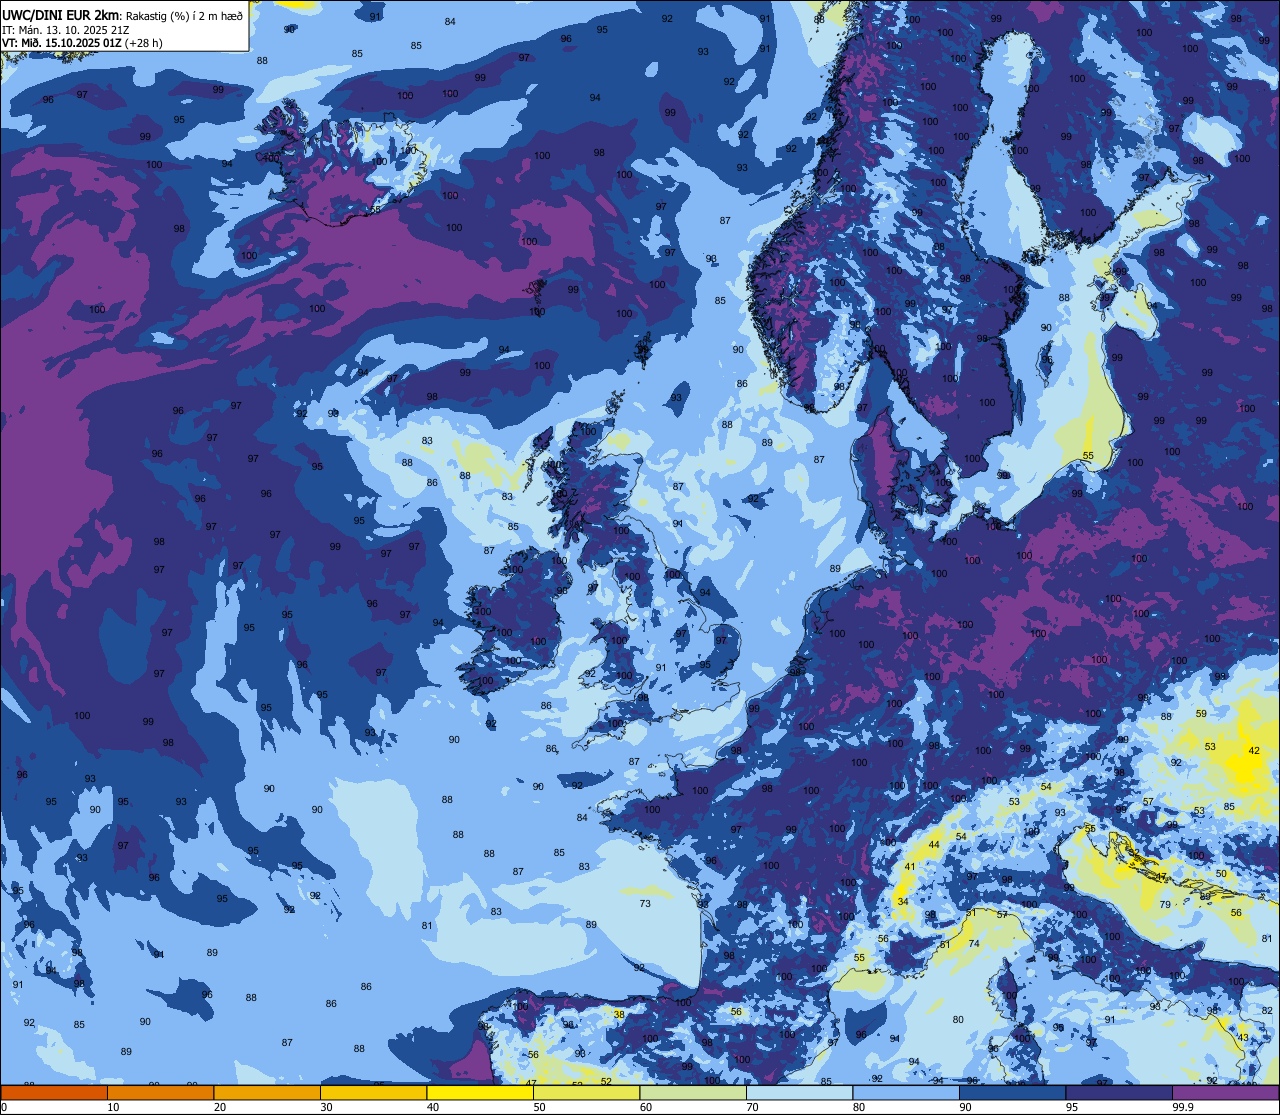Image resolution: width=1280 pixels, height=1115 pixels.
Task: Click the 70–80 pale blue legend swatch
Action: tap(799, 1092)
